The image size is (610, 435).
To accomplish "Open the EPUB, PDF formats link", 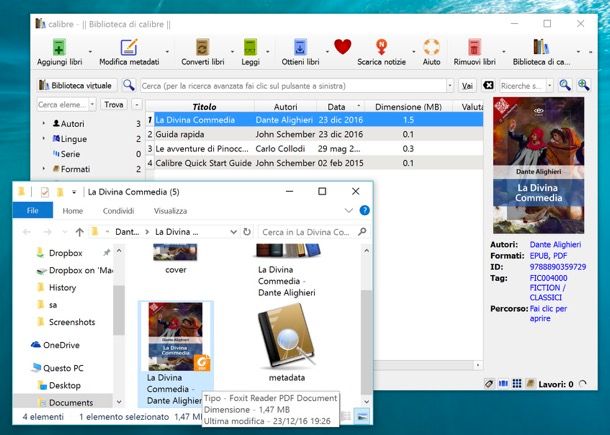I will [x=548, y=256].
